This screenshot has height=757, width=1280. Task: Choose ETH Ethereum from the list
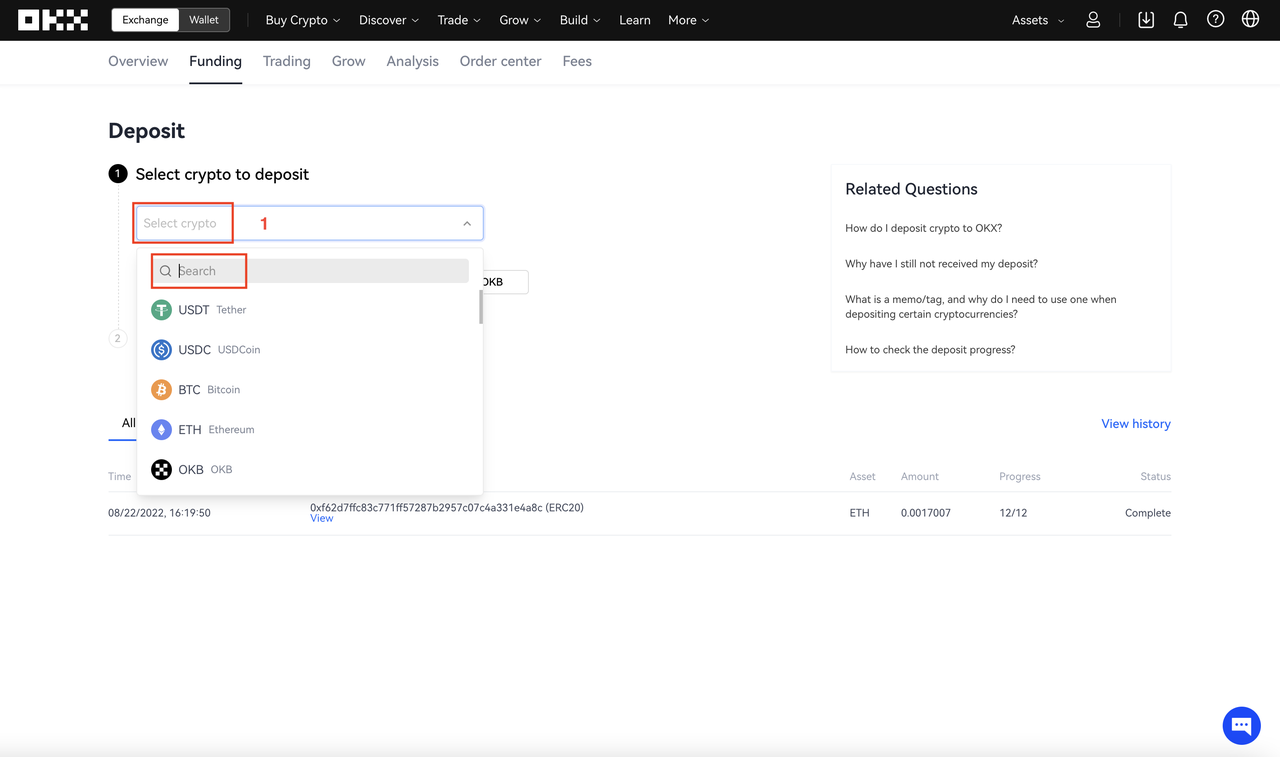[x=310, y=430]
